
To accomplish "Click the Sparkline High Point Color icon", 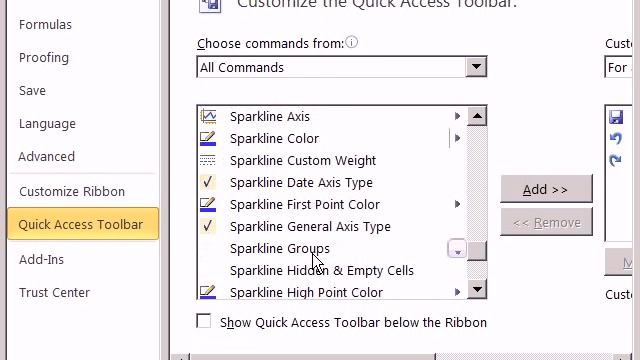I will tap(208, 292).
